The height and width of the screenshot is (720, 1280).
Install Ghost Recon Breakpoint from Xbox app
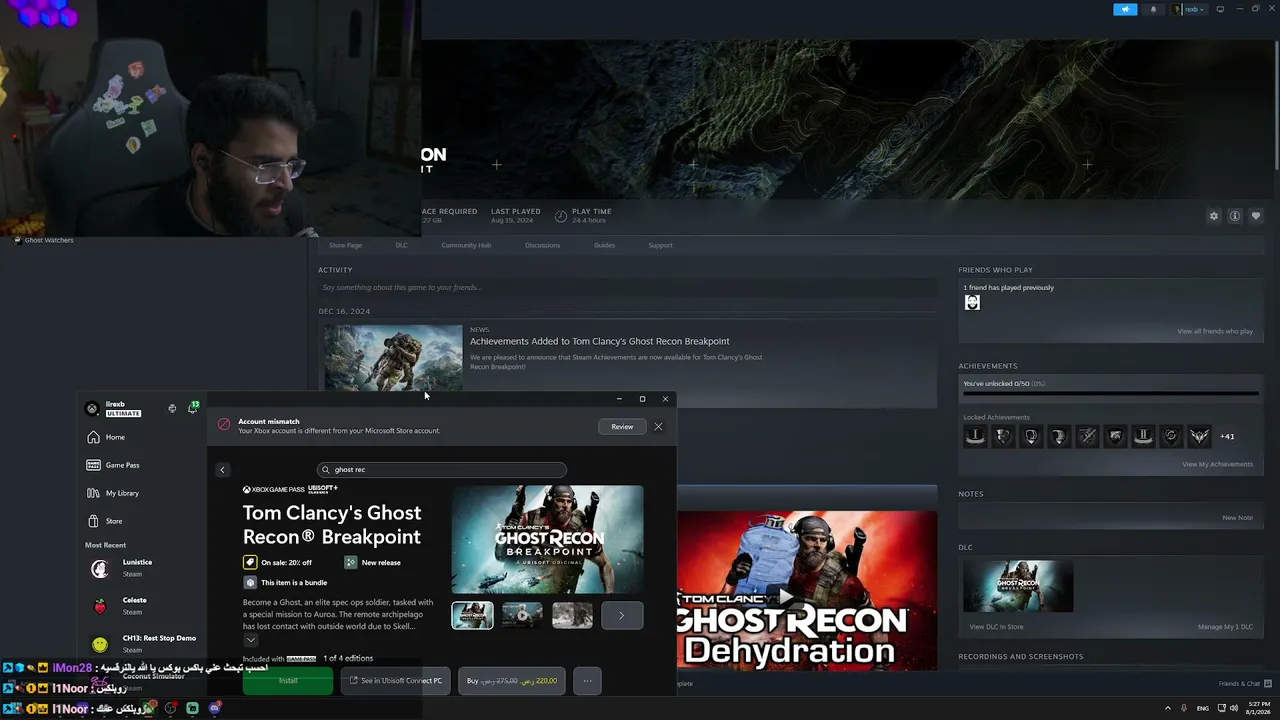(x=288, y=681)
